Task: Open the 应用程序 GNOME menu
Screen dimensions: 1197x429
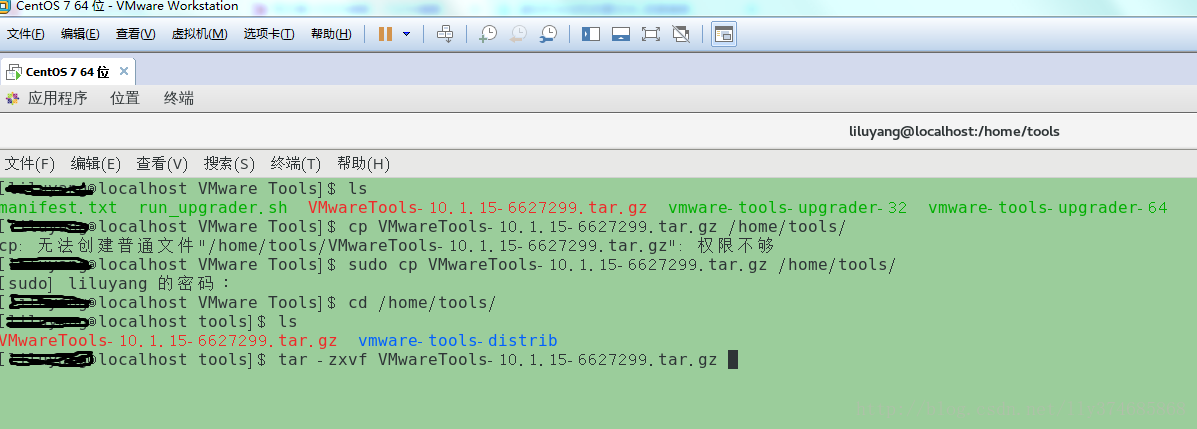Action: 58,98
